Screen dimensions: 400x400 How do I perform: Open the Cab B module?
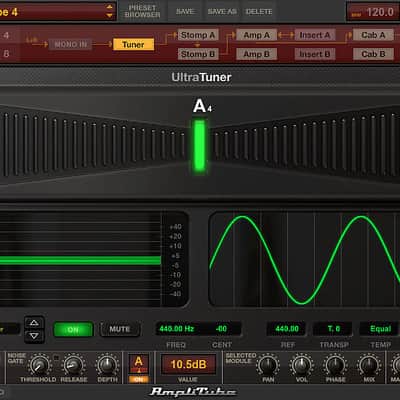tap(373, 54)
